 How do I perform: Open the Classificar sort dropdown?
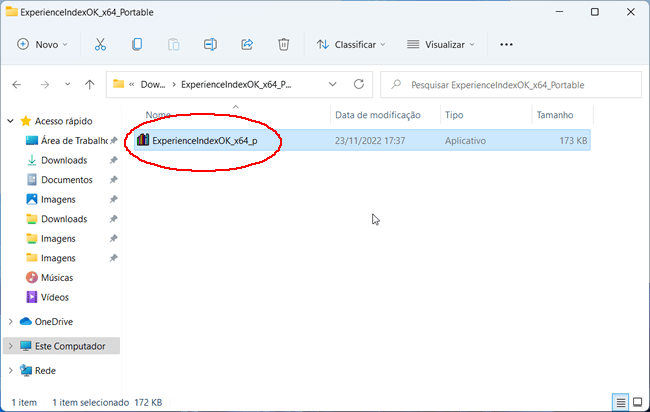click(351, 45)
